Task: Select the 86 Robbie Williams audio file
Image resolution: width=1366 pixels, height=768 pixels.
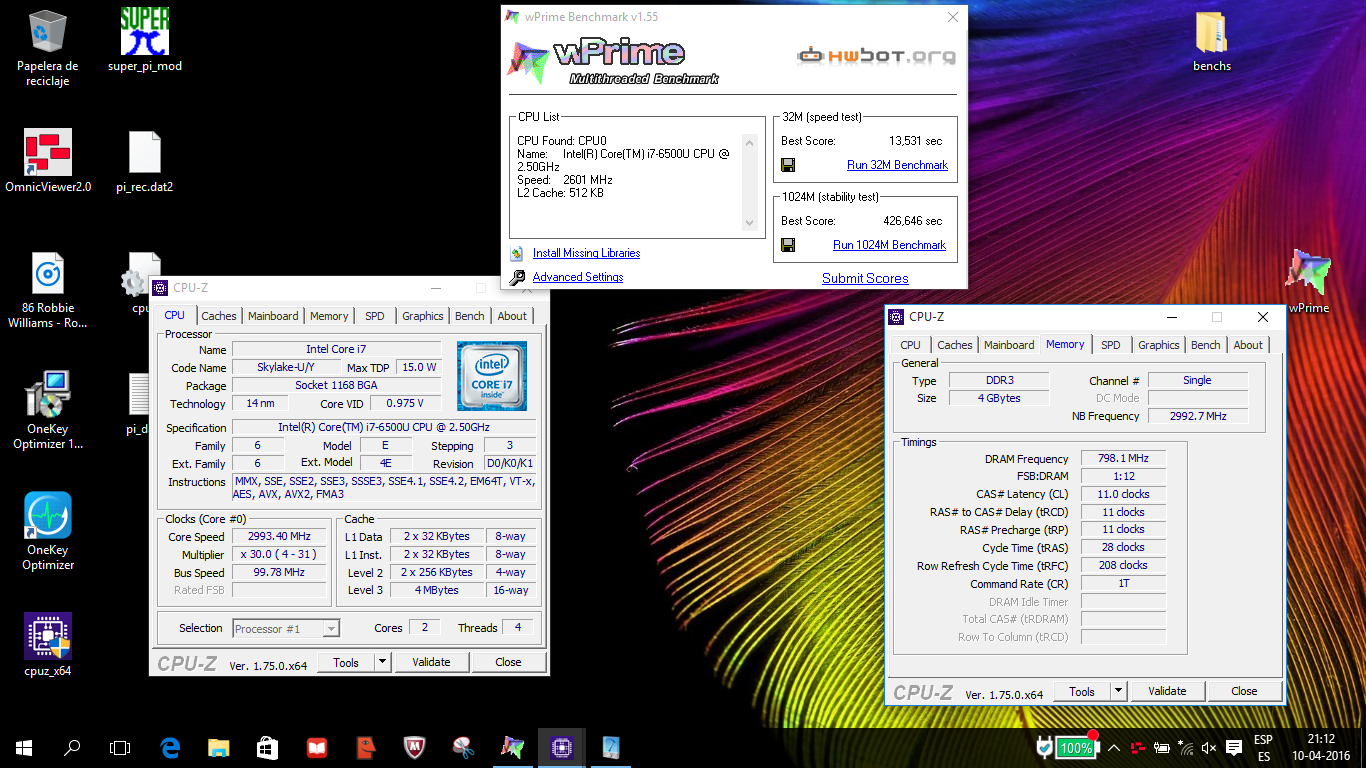Action: (48, 290)
